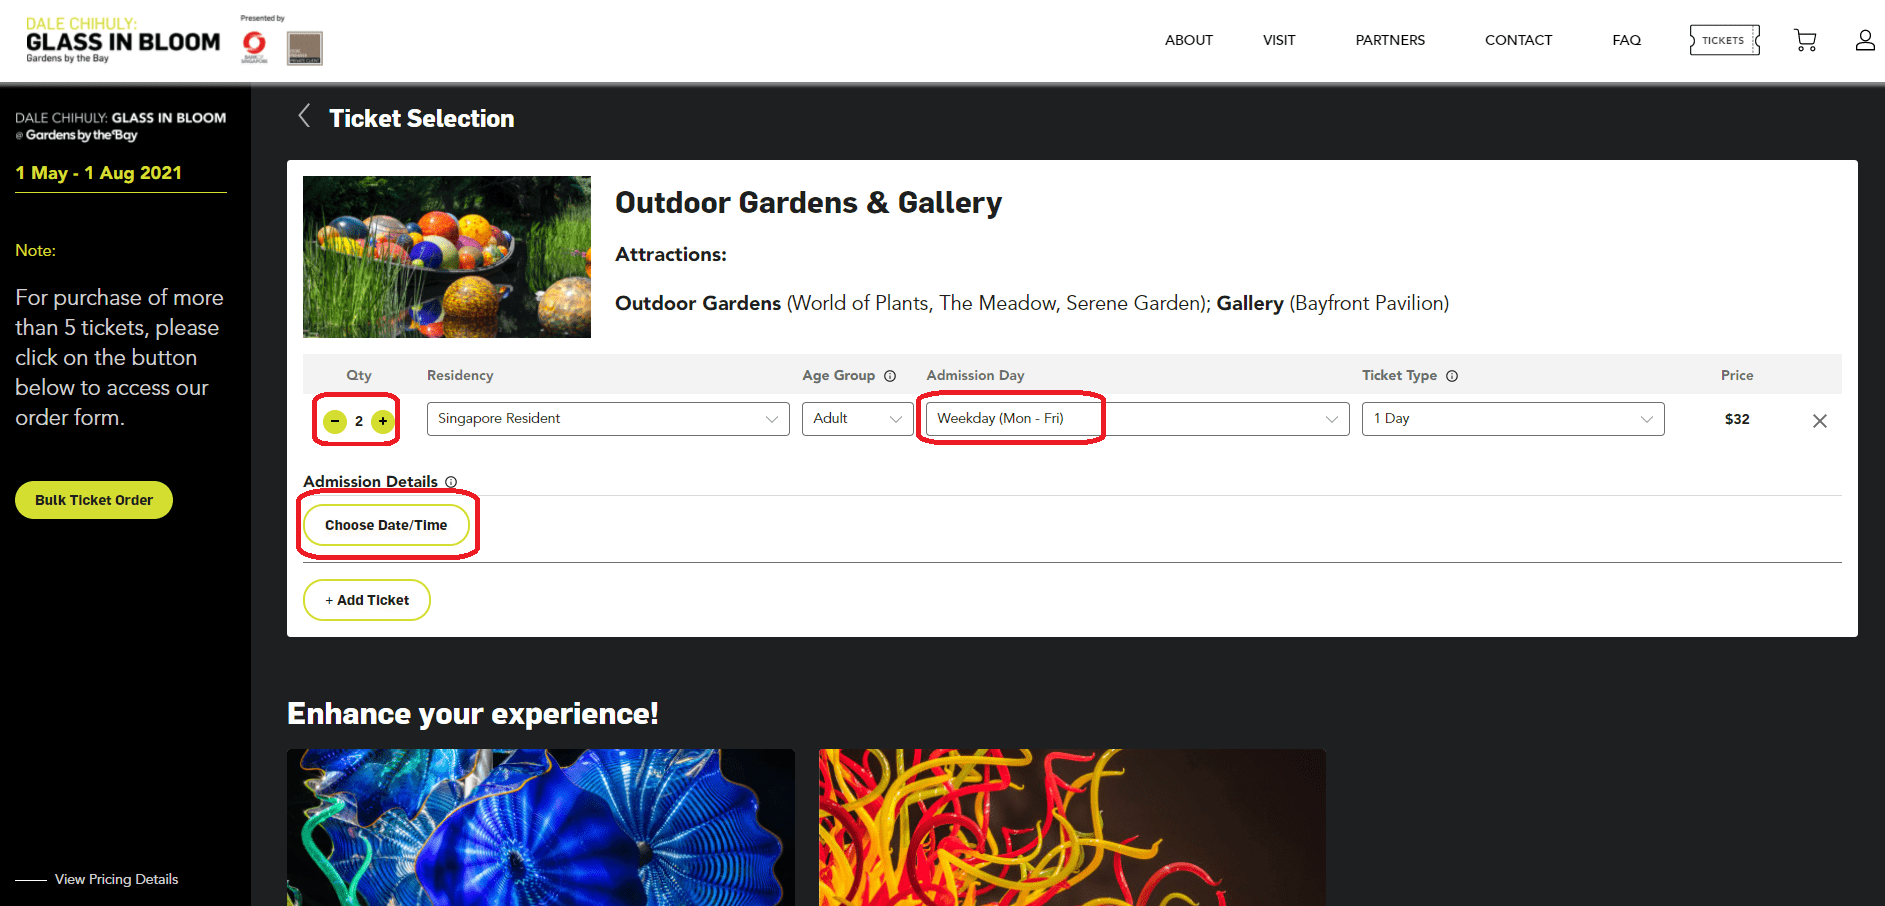The width and height of the screenshot is (1885, 906).
Task: Open the Admission Day dropdown
Action: pyautogui.click(x=1137, y=419)
